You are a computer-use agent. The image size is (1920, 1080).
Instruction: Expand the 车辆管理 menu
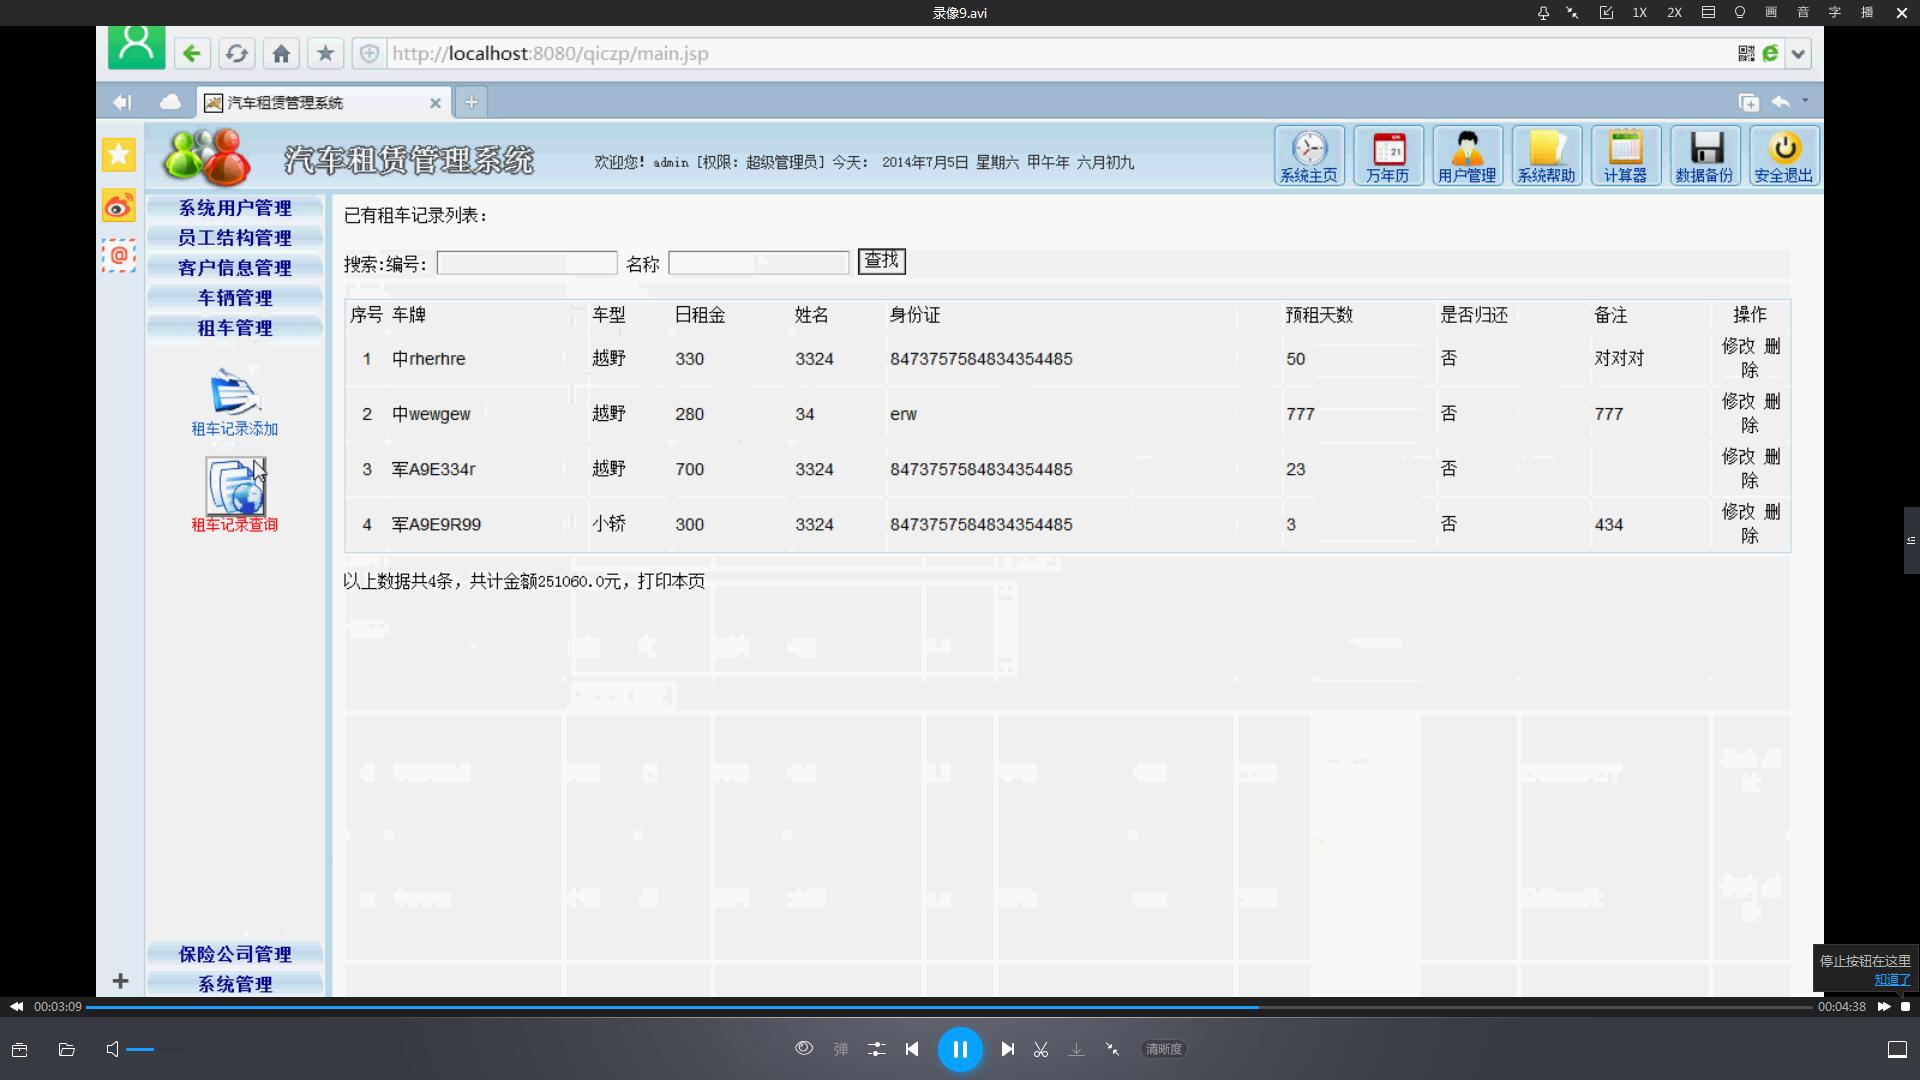235,298
